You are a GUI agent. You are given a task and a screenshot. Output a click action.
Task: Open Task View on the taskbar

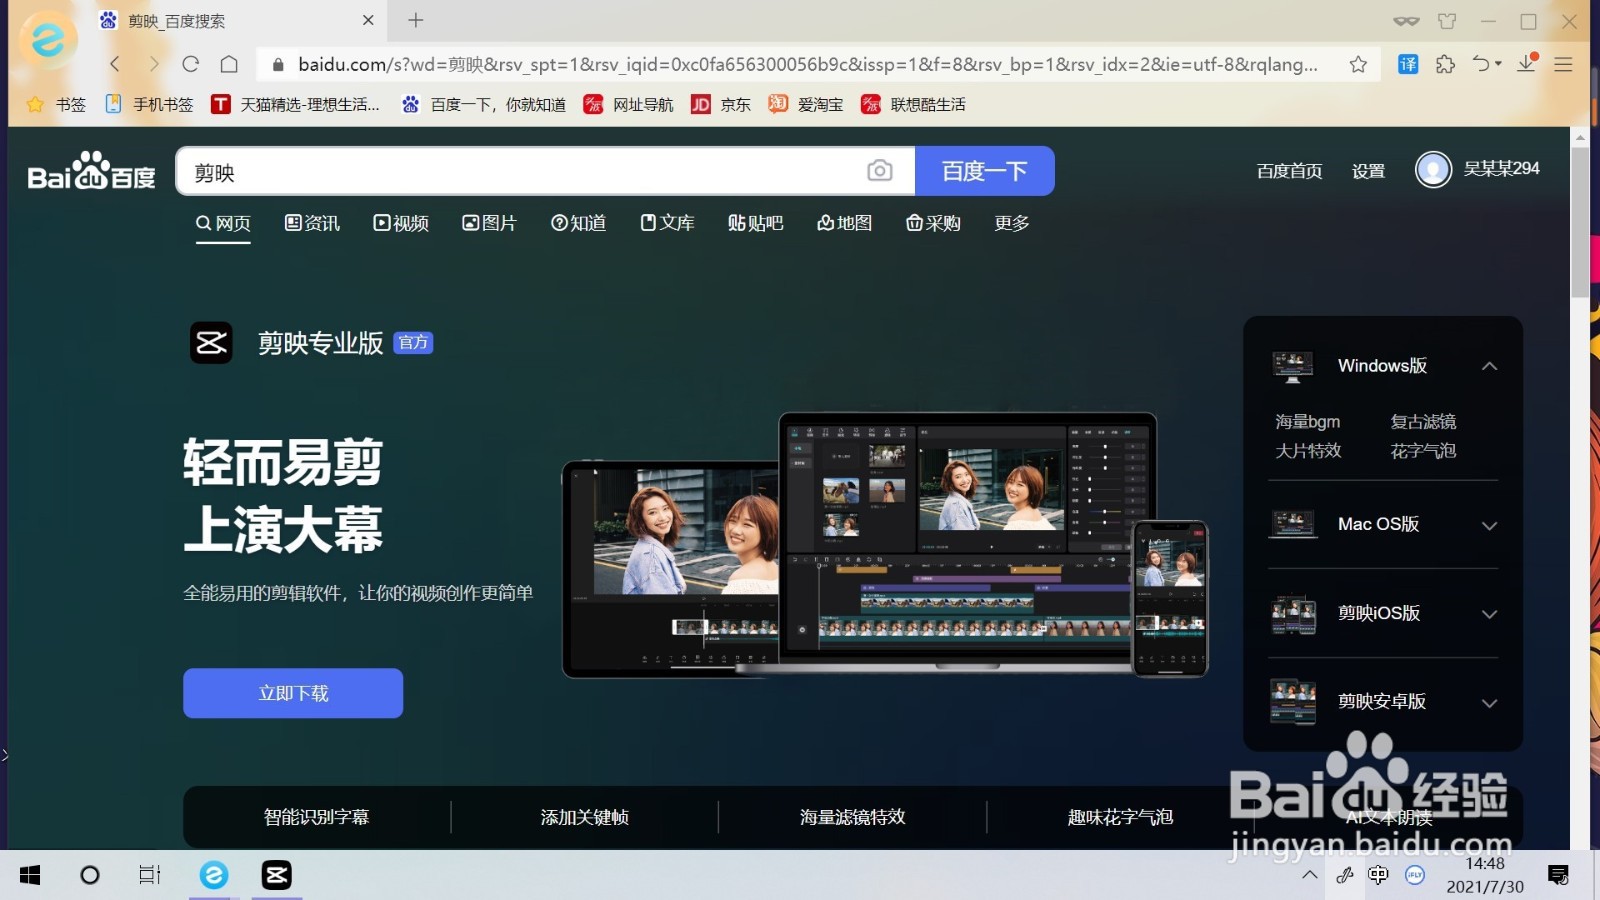[150, 875]
